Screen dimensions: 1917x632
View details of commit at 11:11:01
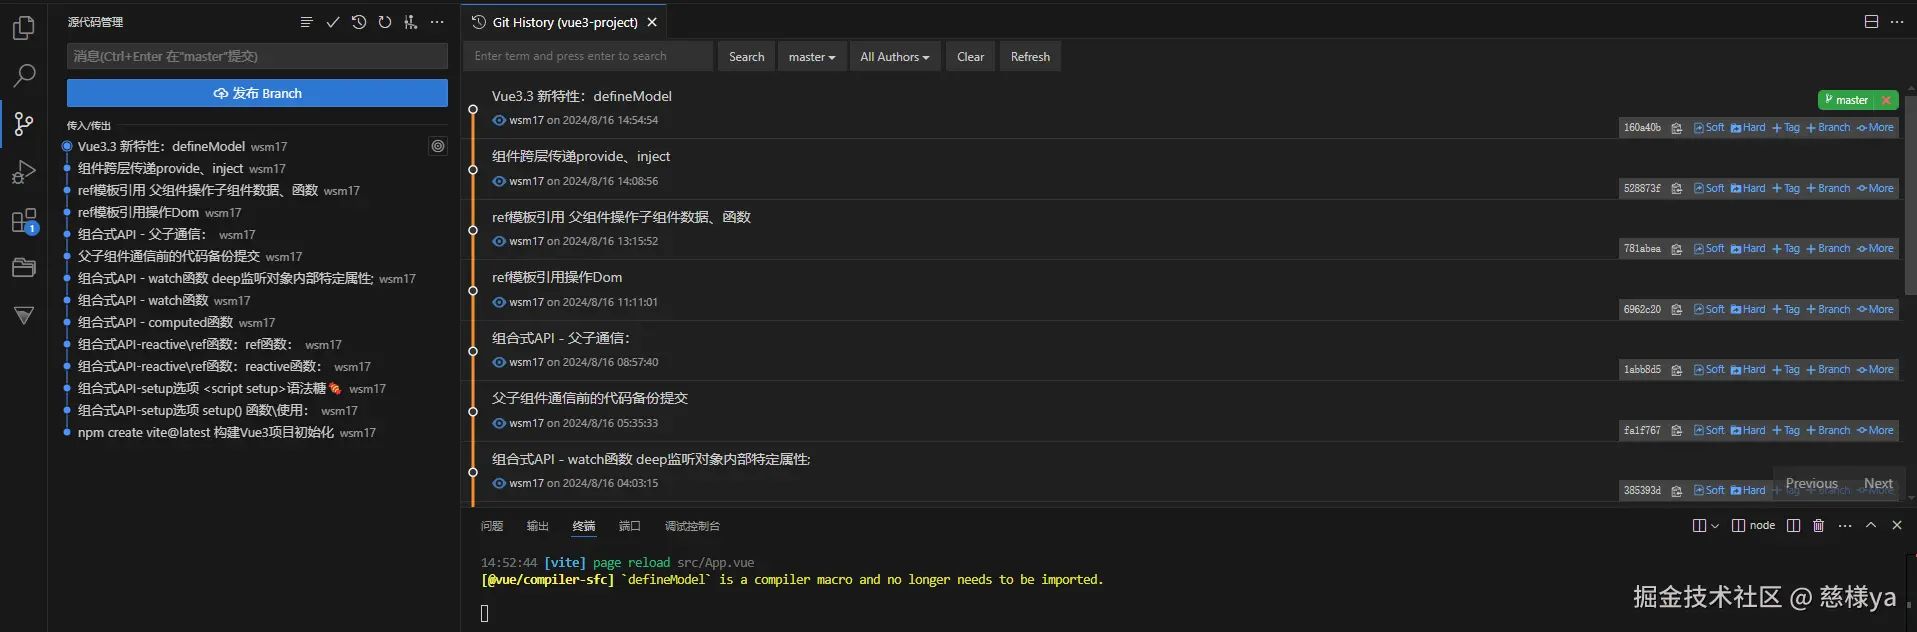[498, 302]
